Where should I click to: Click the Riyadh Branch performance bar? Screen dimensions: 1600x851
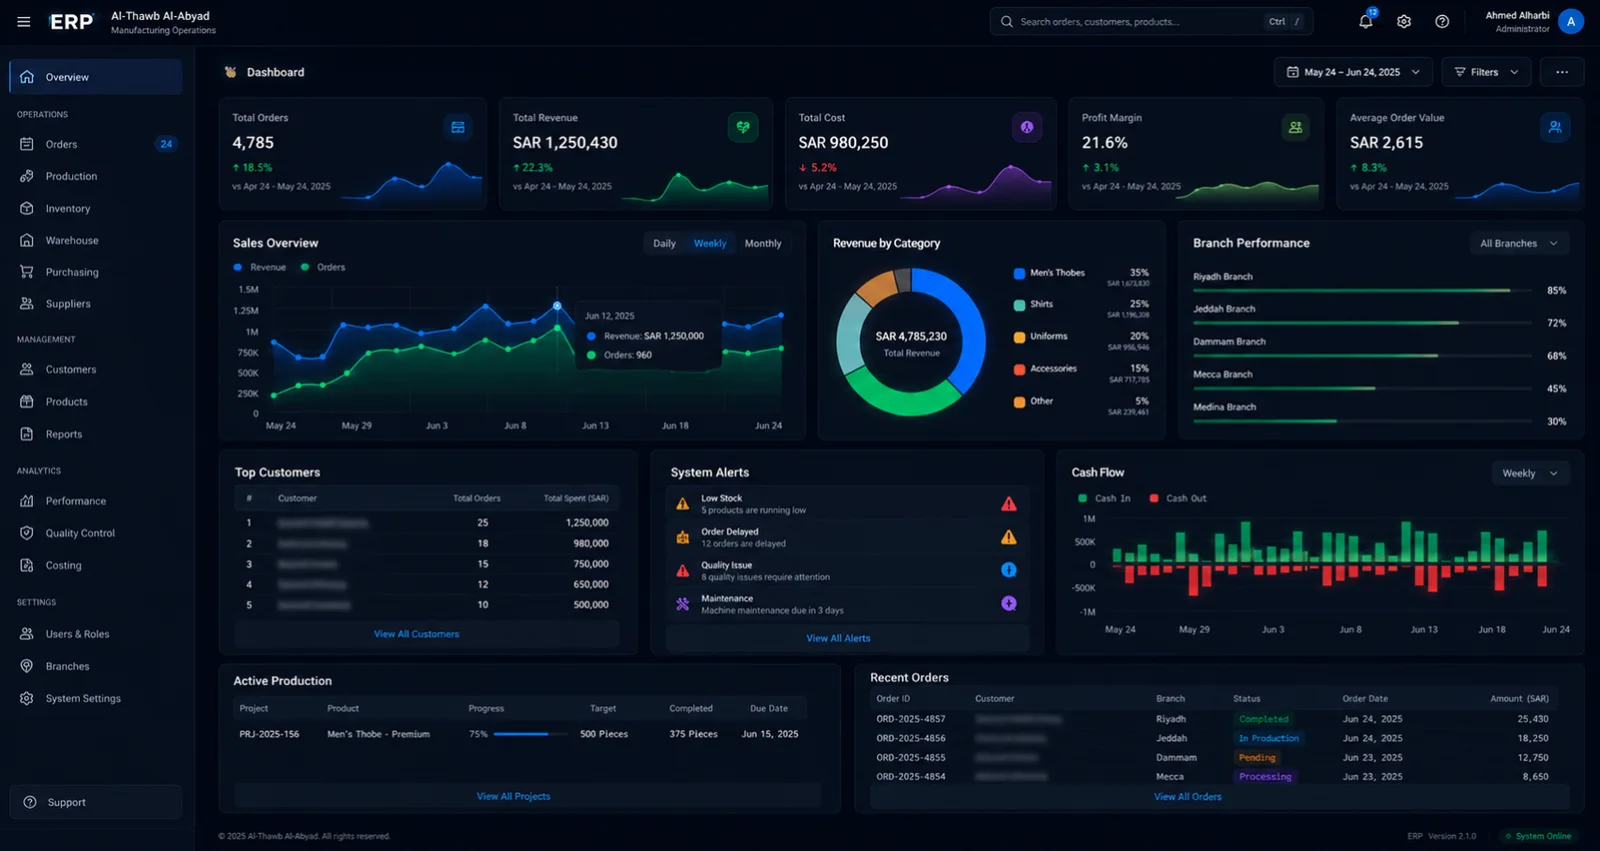click(x=1362, y=290)
